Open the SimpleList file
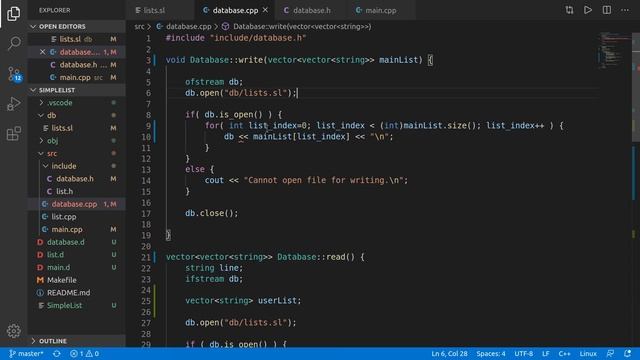Image resolution: width=640 pixels, height=360 pixels. [76, 305]
